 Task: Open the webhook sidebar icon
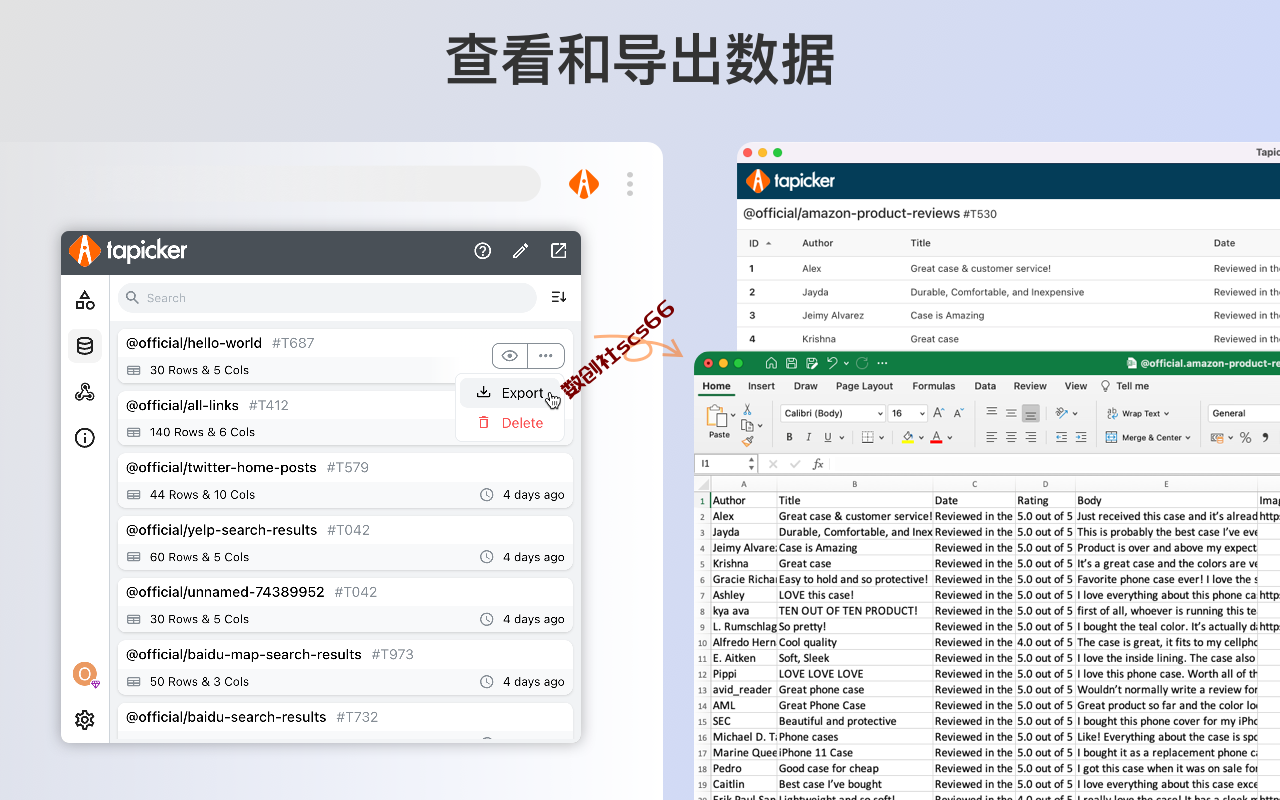click(x=85, y=392)
